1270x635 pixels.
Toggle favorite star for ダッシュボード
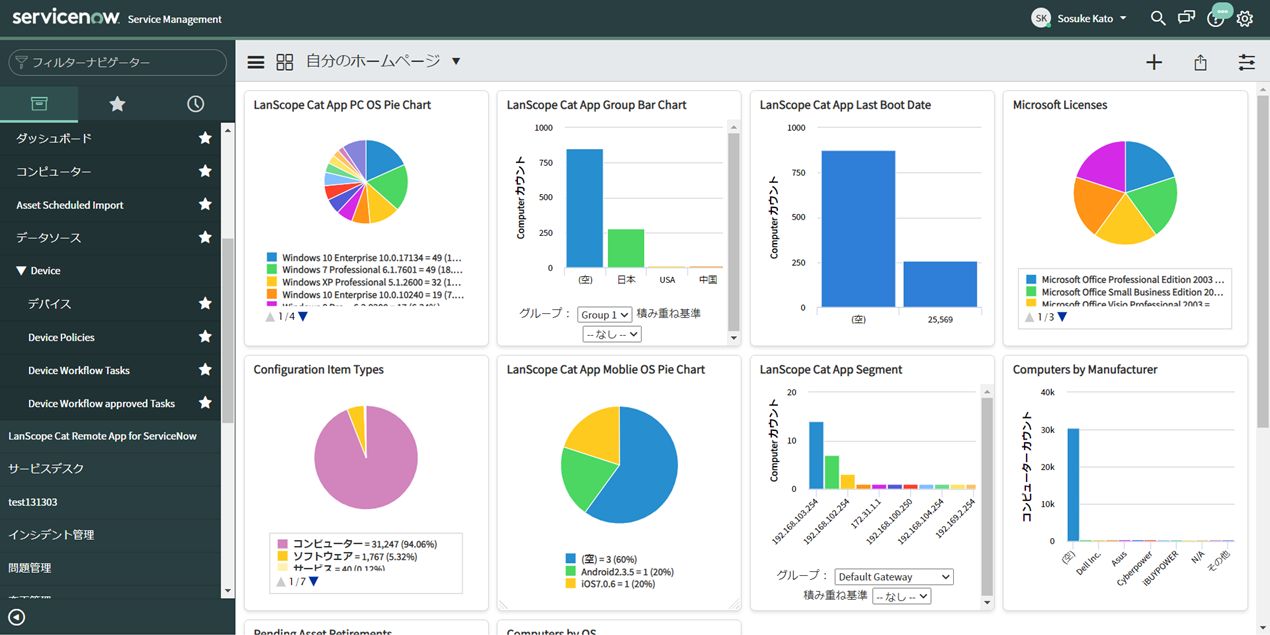pyautogui.click(x=205, y=138)
